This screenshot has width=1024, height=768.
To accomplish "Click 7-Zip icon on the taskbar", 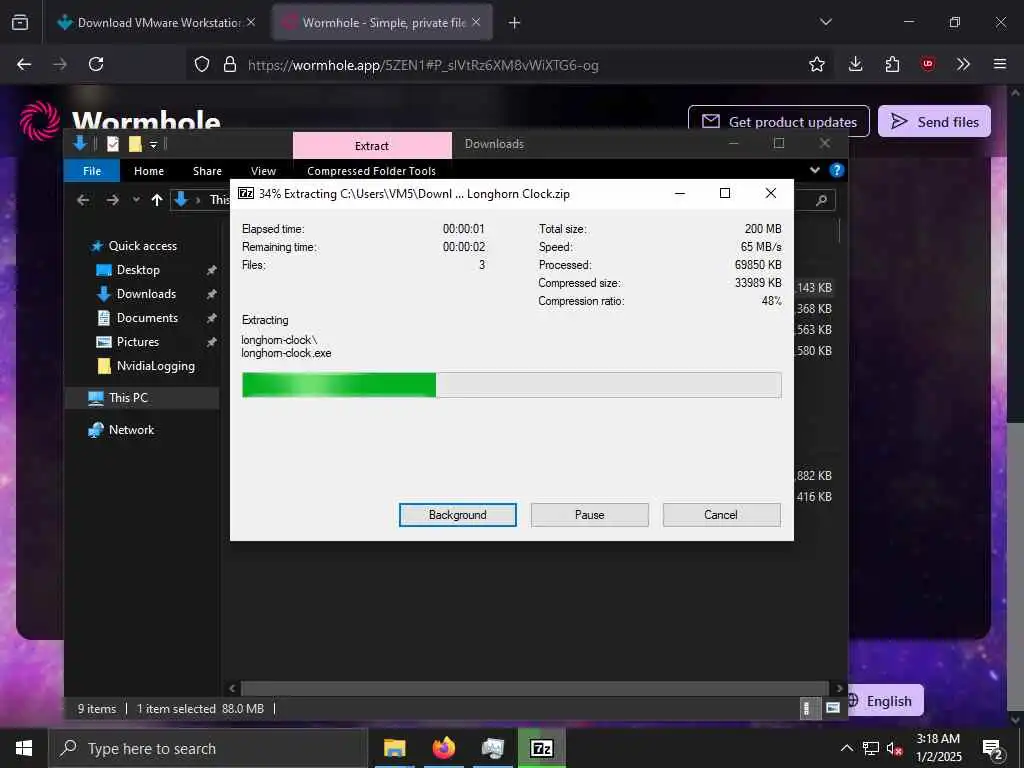I will [541, 748].
